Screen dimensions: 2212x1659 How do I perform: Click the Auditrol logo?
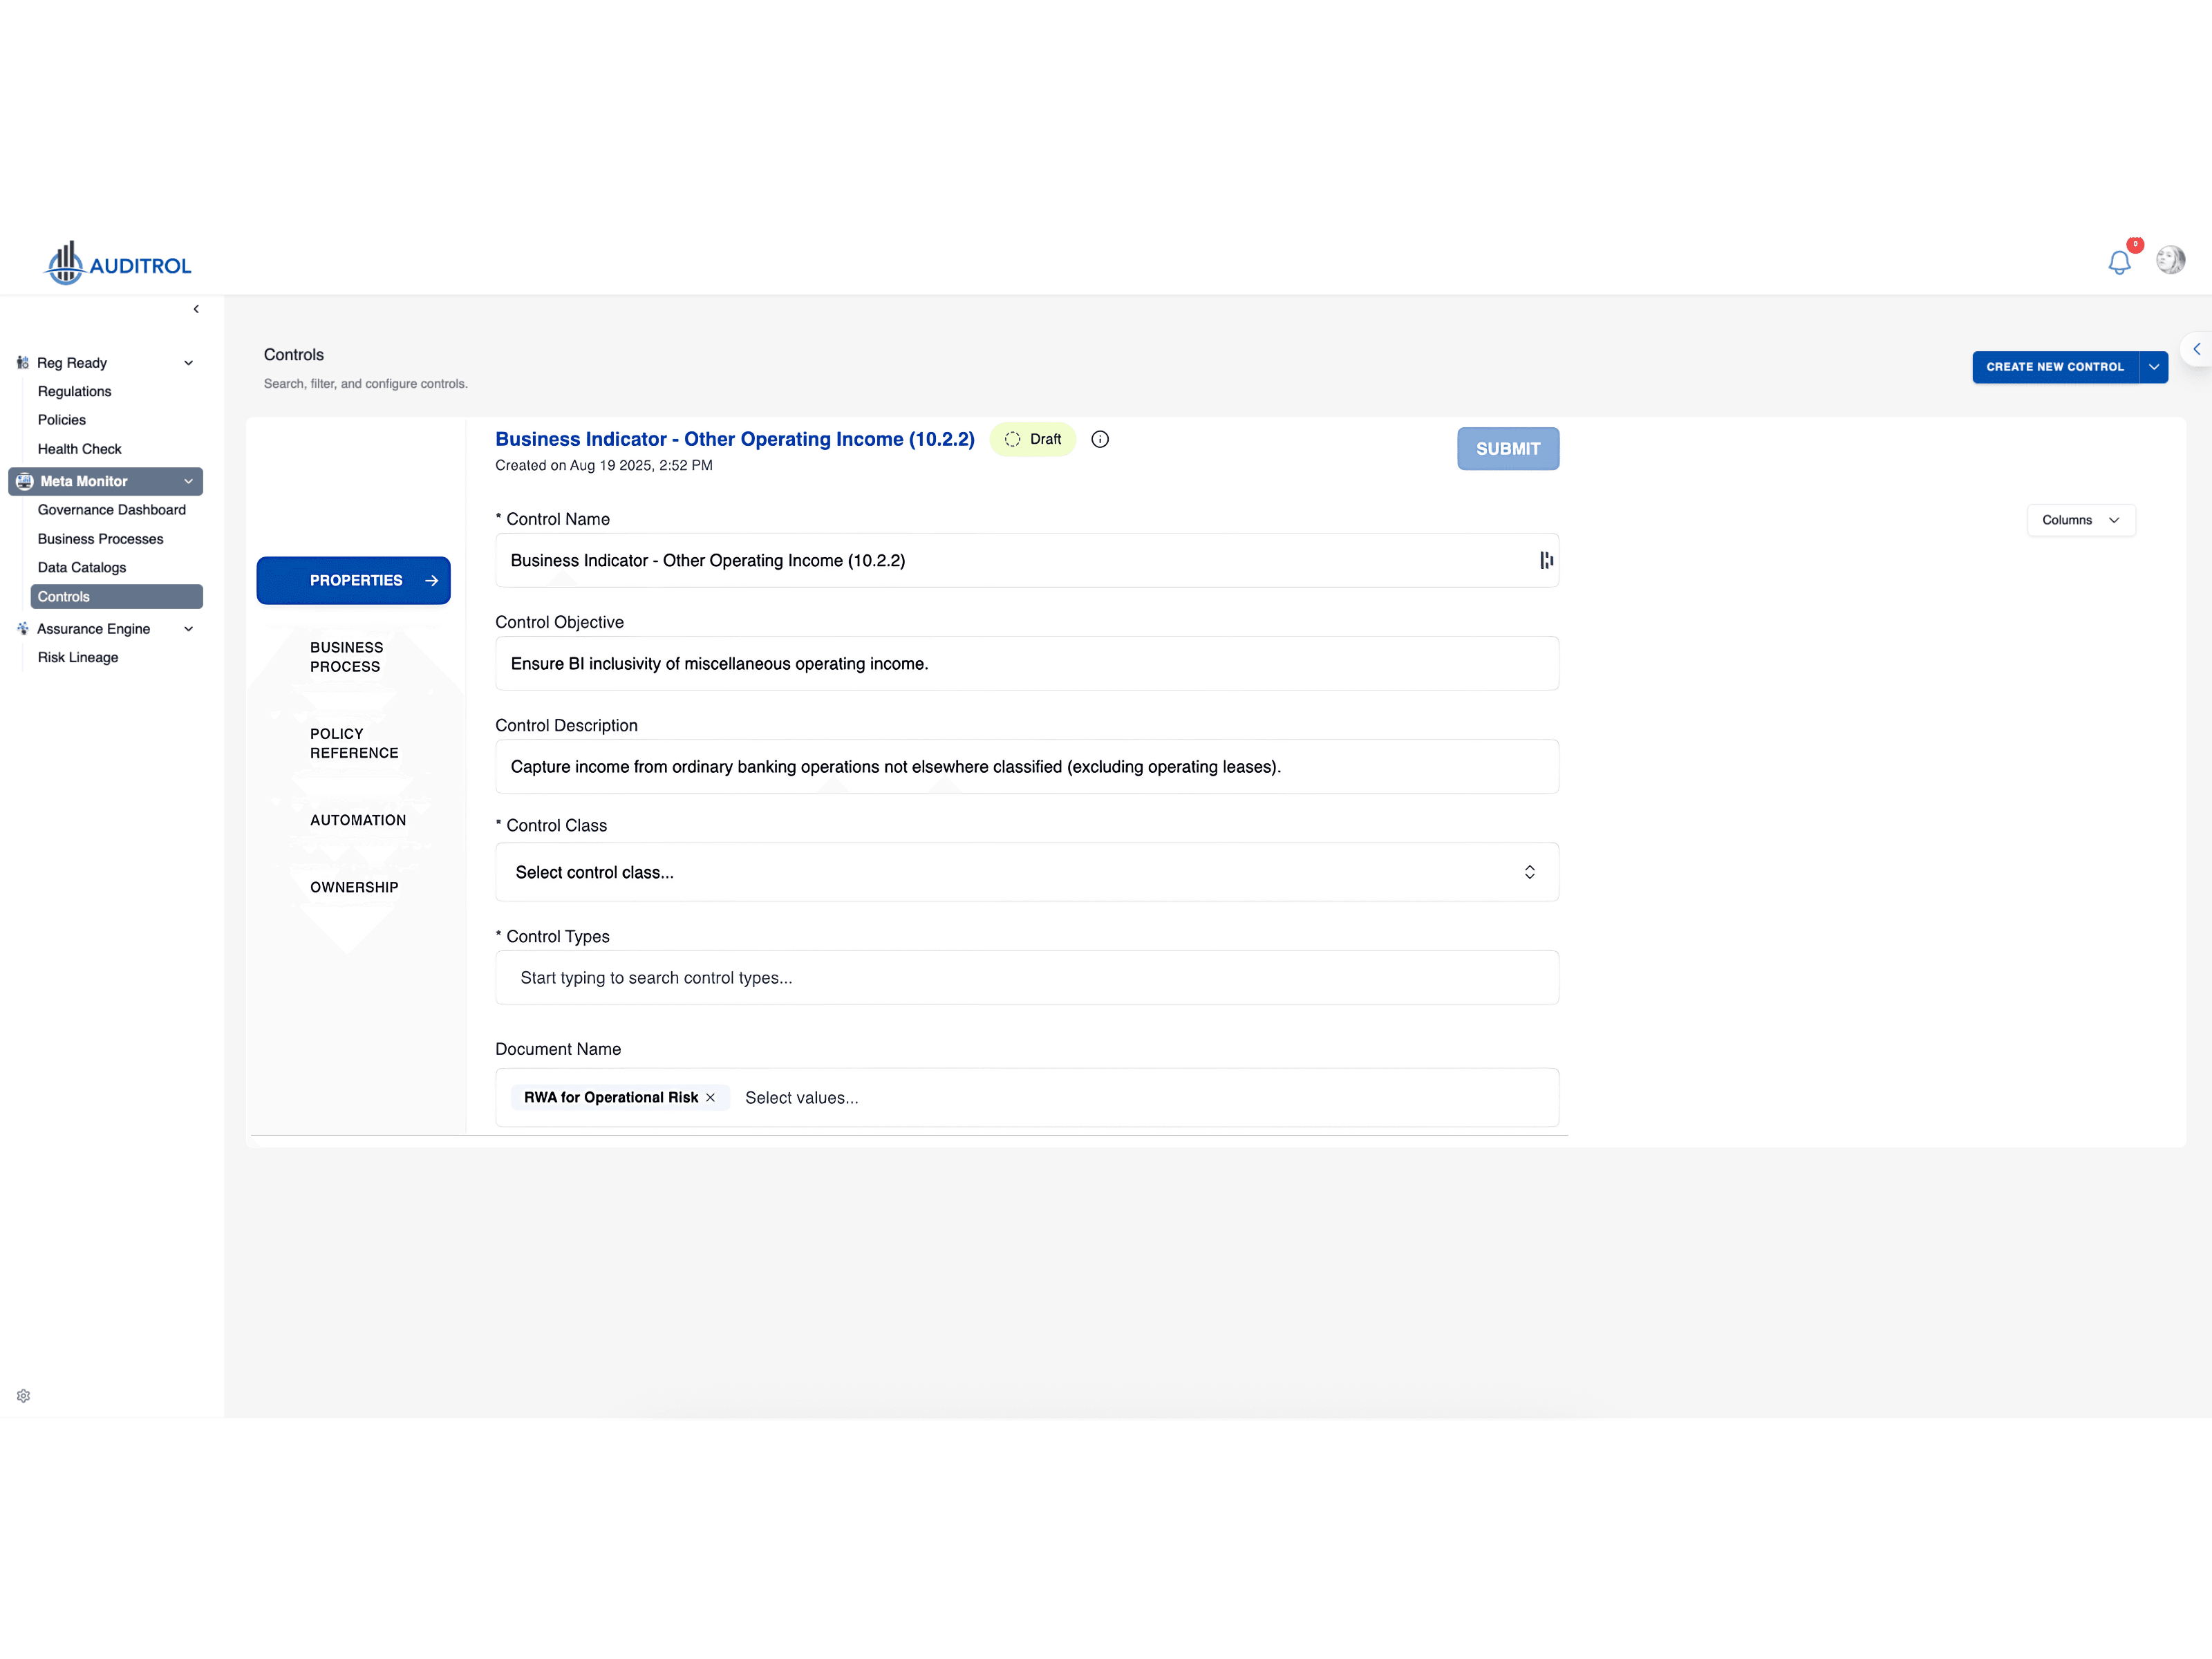point(118,264)
